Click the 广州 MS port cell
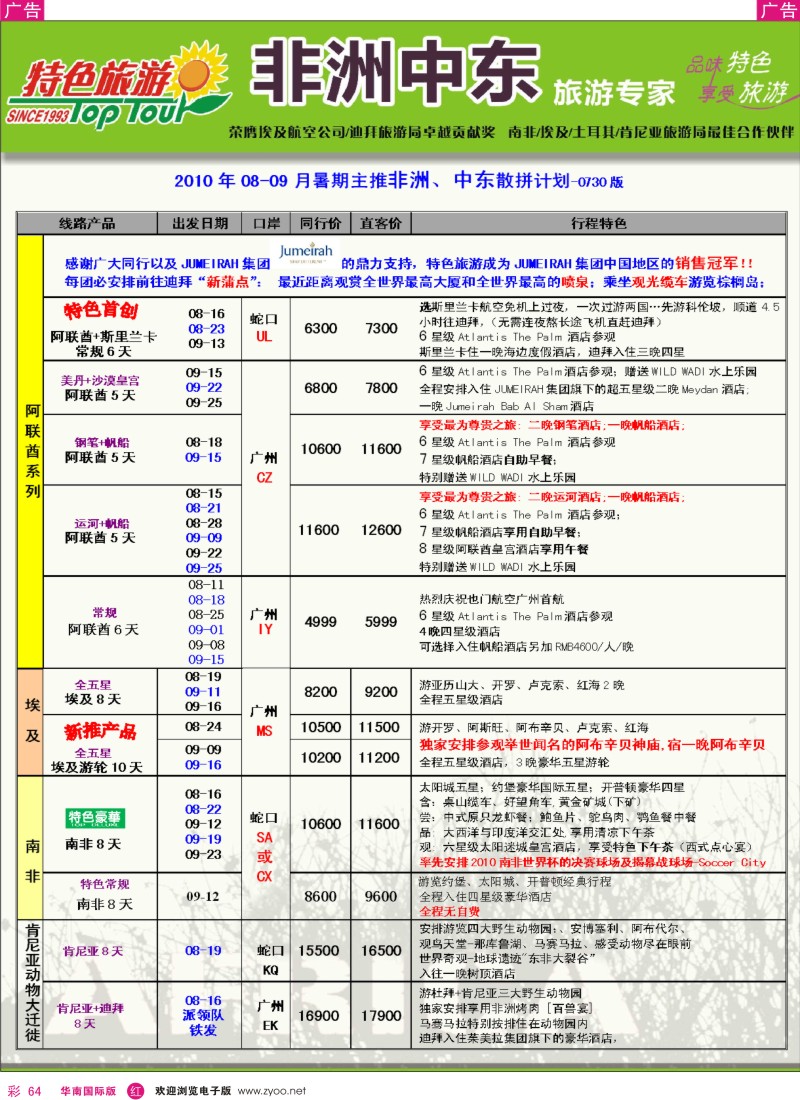This screenshot has height=1100, width=800. tap(265, 721)
